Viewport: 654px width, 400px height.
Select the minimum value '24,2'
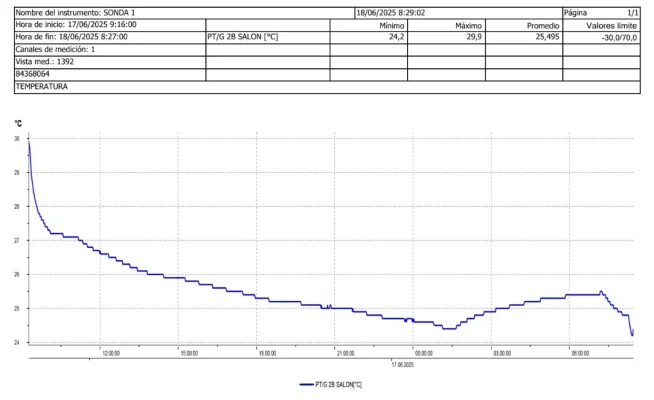pyautogui.click(x=396, y=37)
